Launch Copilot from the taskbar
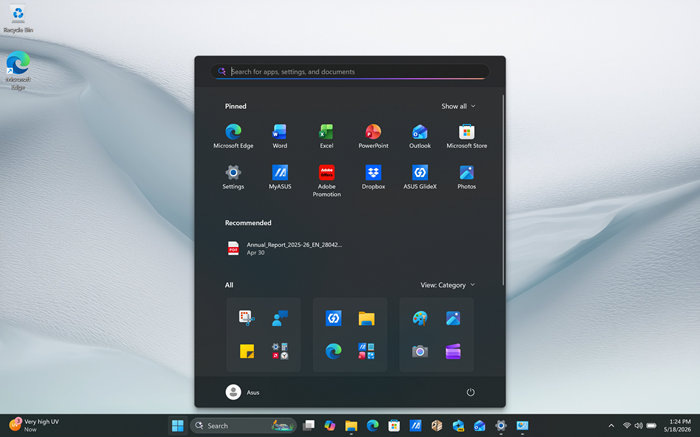The width and height of the screenshot is (700, 437). [x=330, y=425]
